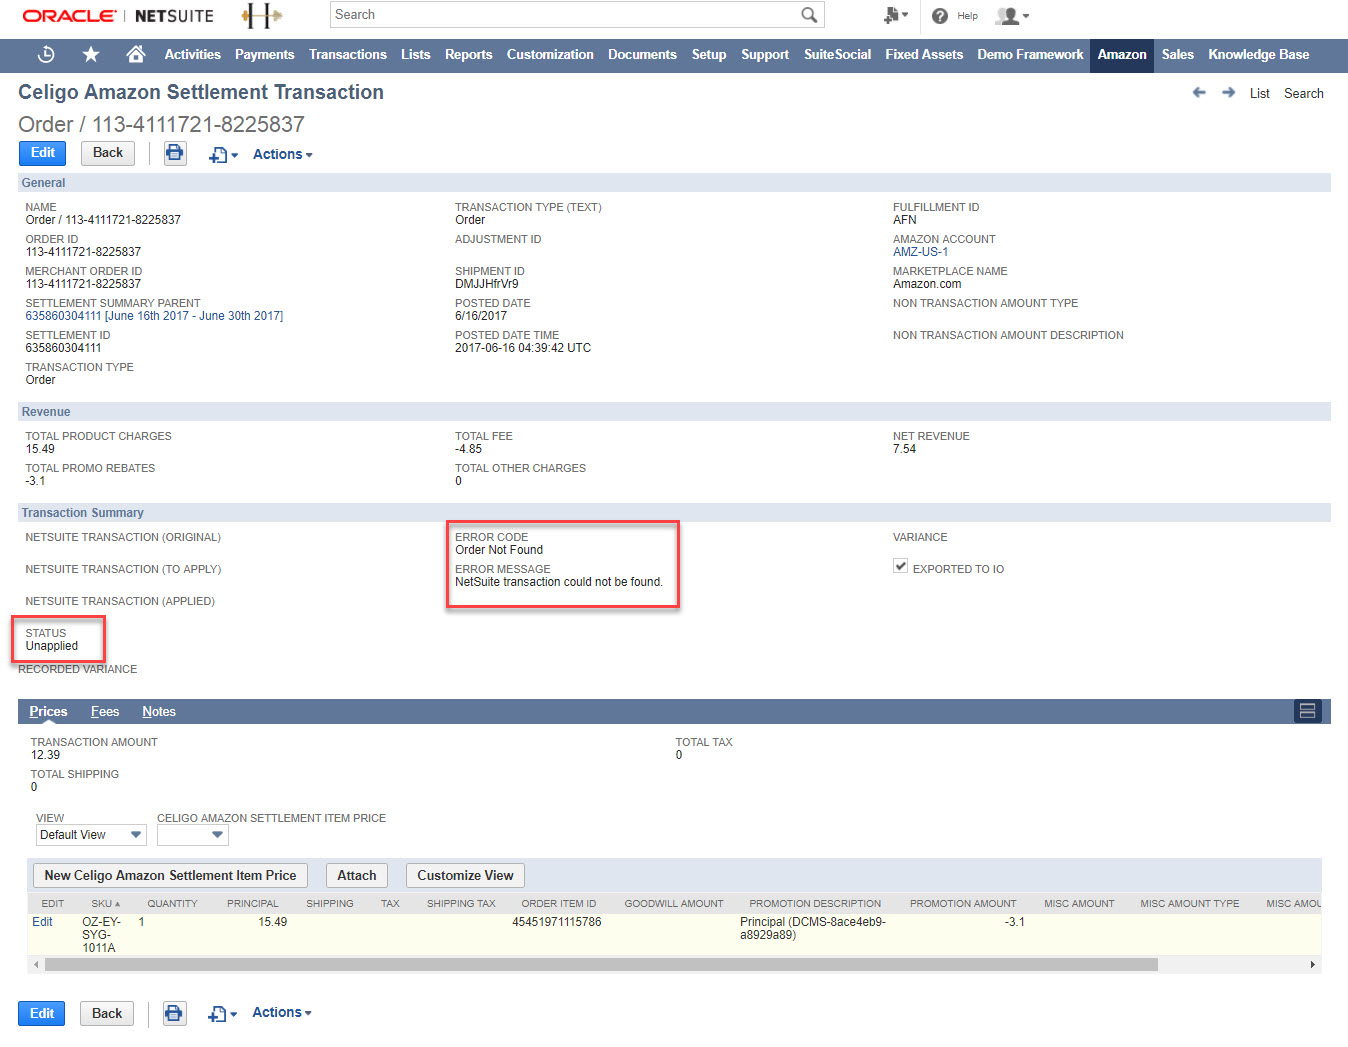This screenshot has height=1047, width=1348.
Task: Open the Activities menu
Action: pyautogui.click(x=192, y=54)
